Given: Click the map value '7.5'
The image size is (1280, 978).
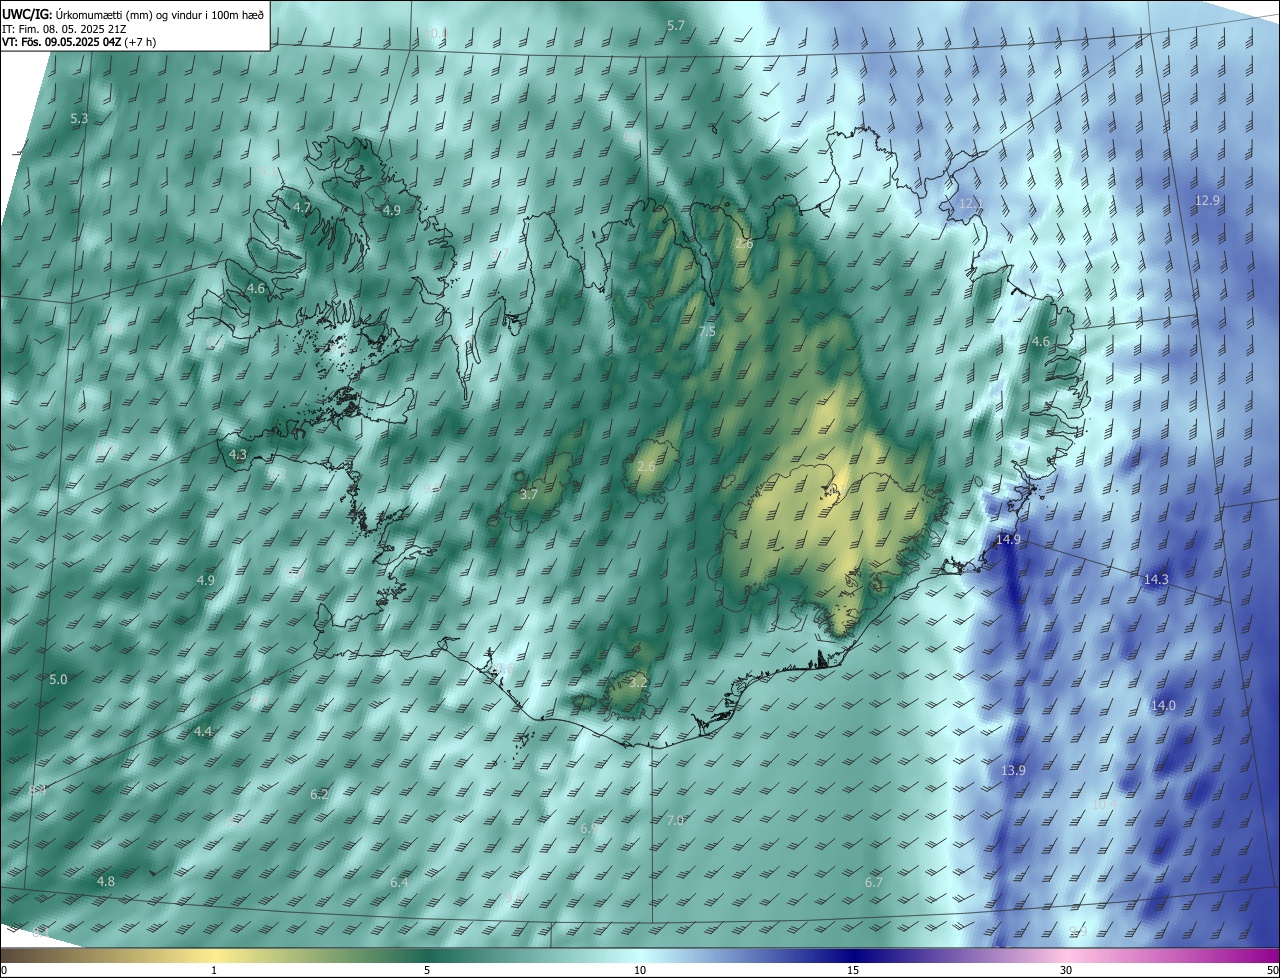Looking at the screenshot, I should pos(707,331).
